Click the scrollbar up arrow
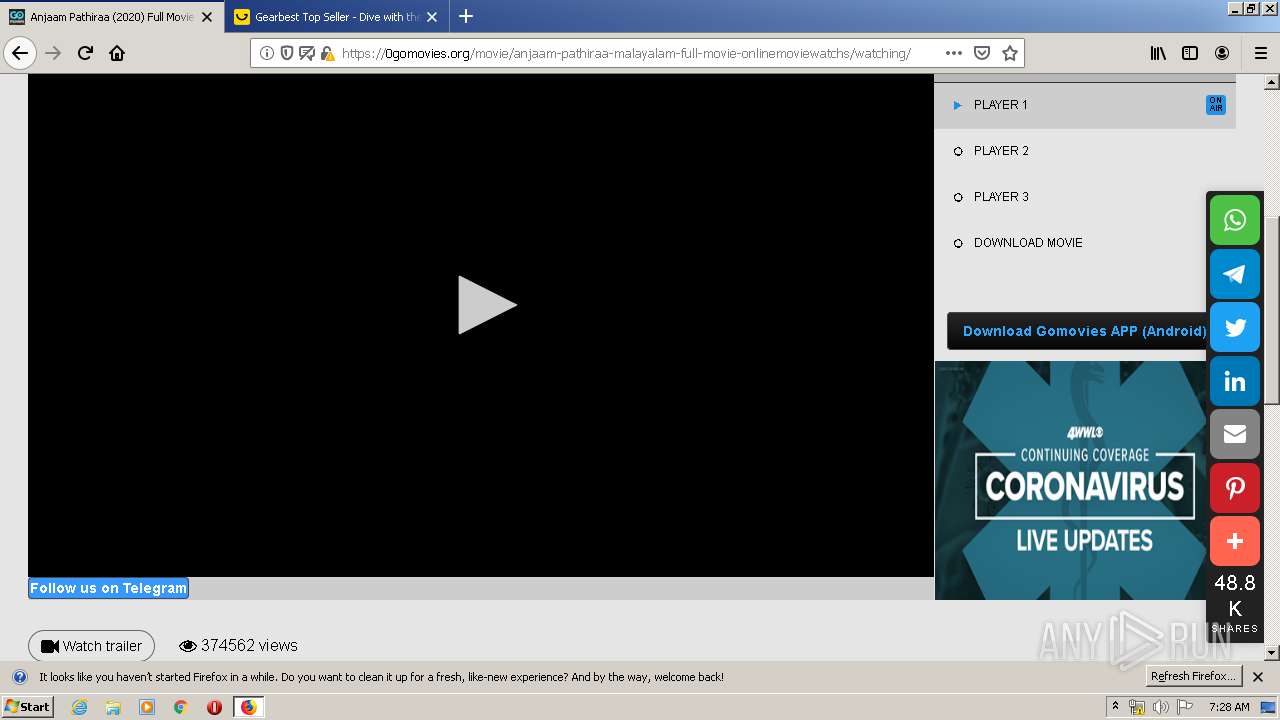This screenshot has height=720, width=1280. click(x=1272, y=82)
